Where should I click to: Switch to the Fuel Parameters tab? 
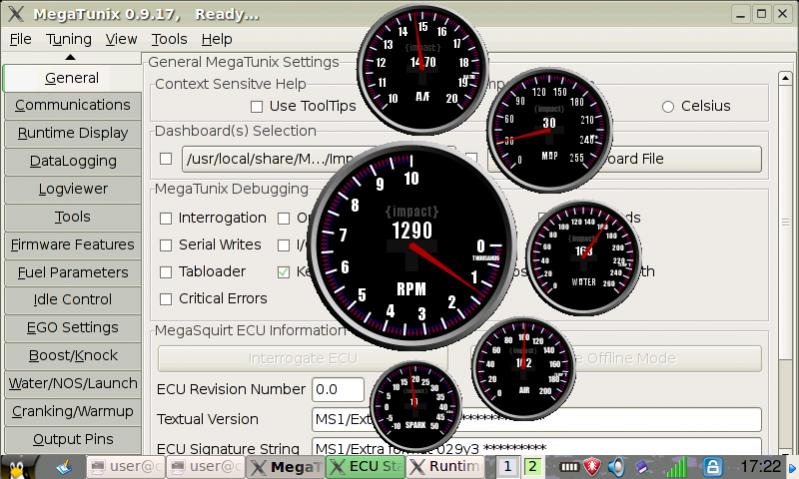click(72, 272)
